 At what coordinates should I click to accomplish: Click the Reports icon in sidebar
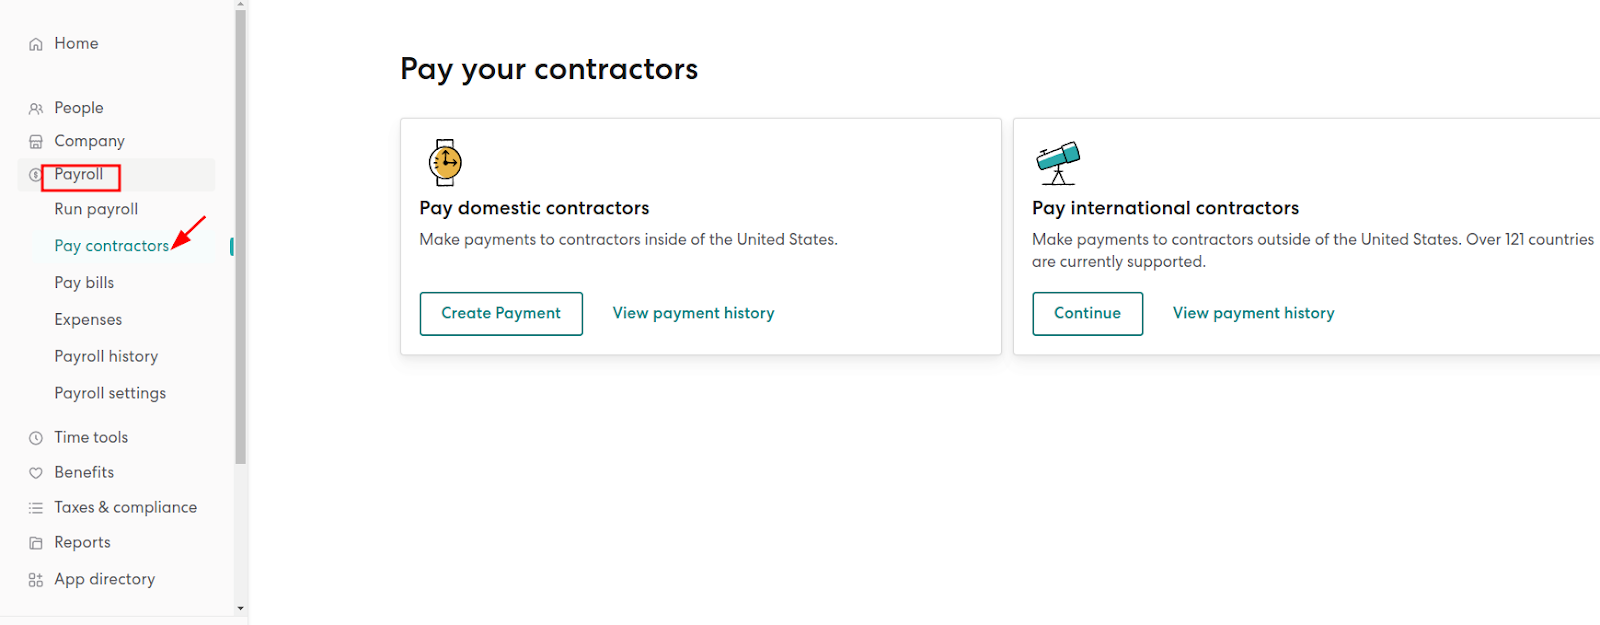[x=36, y=543]
